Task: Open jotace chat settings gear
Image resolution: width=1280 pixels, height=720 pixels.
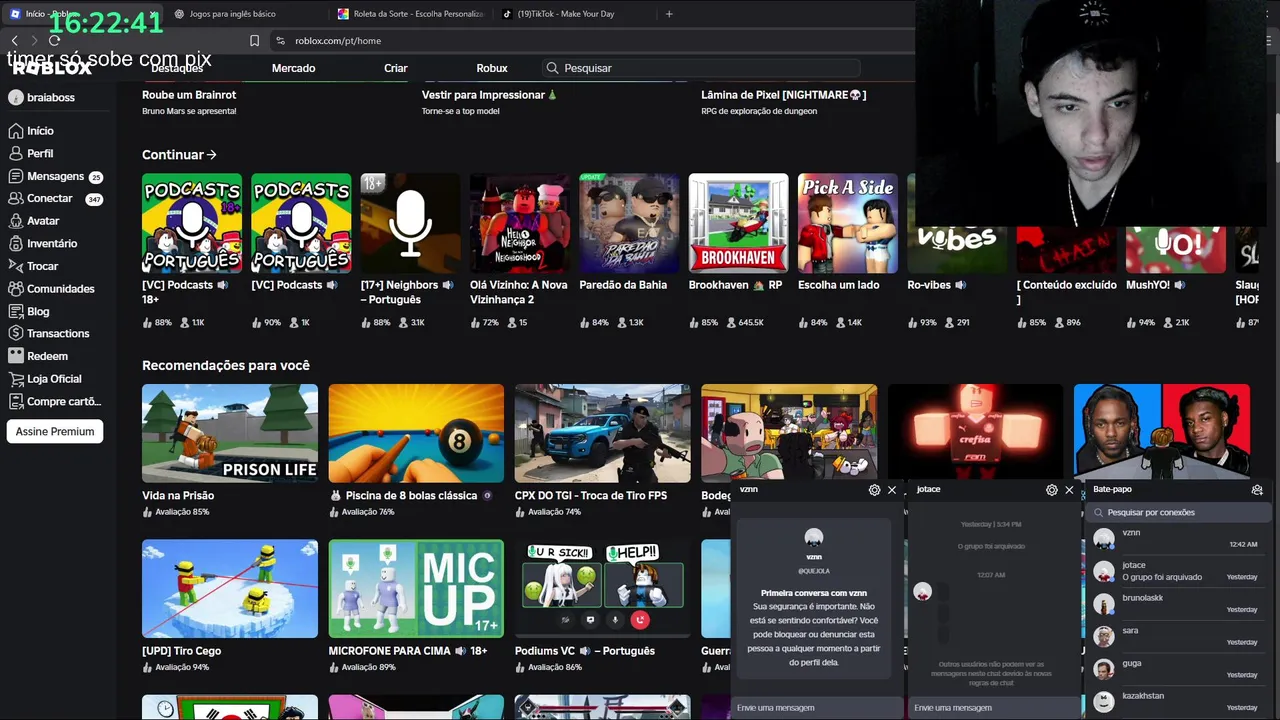Action: click(x=1052, y=490)
